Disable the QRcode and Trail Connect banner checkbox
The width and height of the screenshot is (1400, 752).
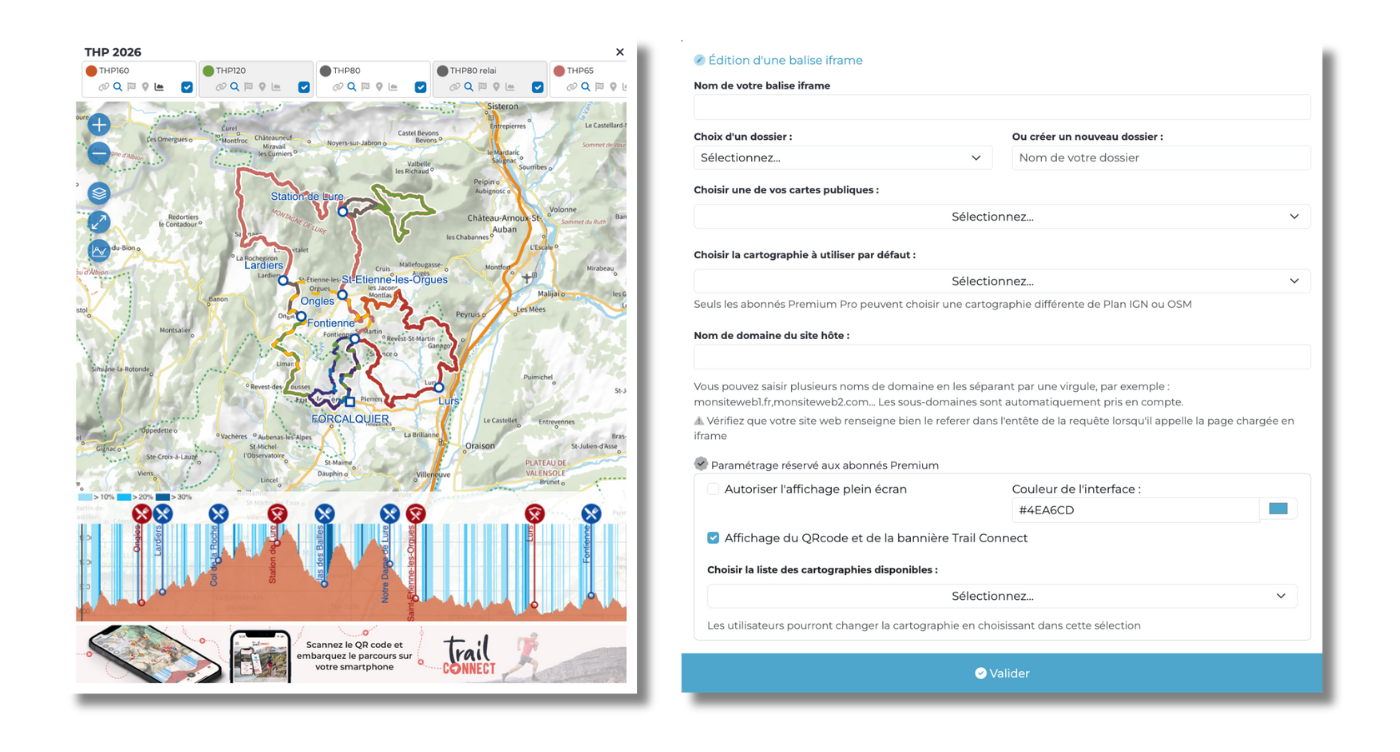pos(713,538)
